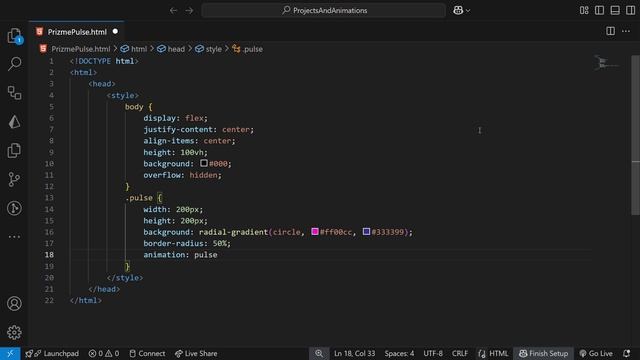Open editor More Actions ellipsis

pyautogui.click(x=626, y=31)
